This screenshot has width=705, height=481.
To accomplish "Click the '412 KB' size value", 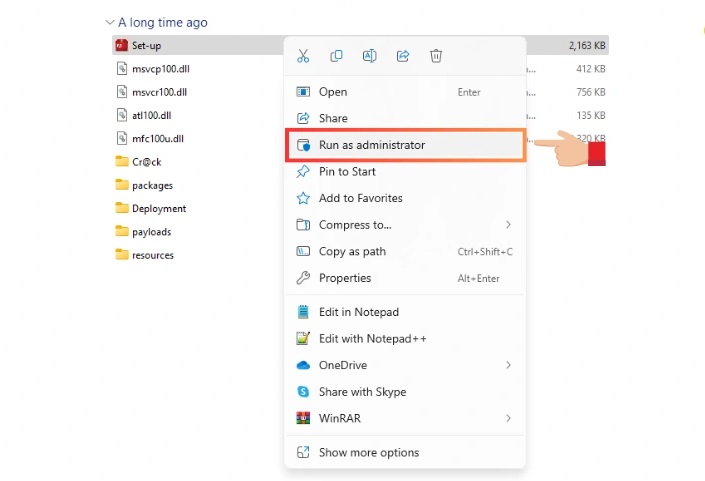I will point(591,69).
